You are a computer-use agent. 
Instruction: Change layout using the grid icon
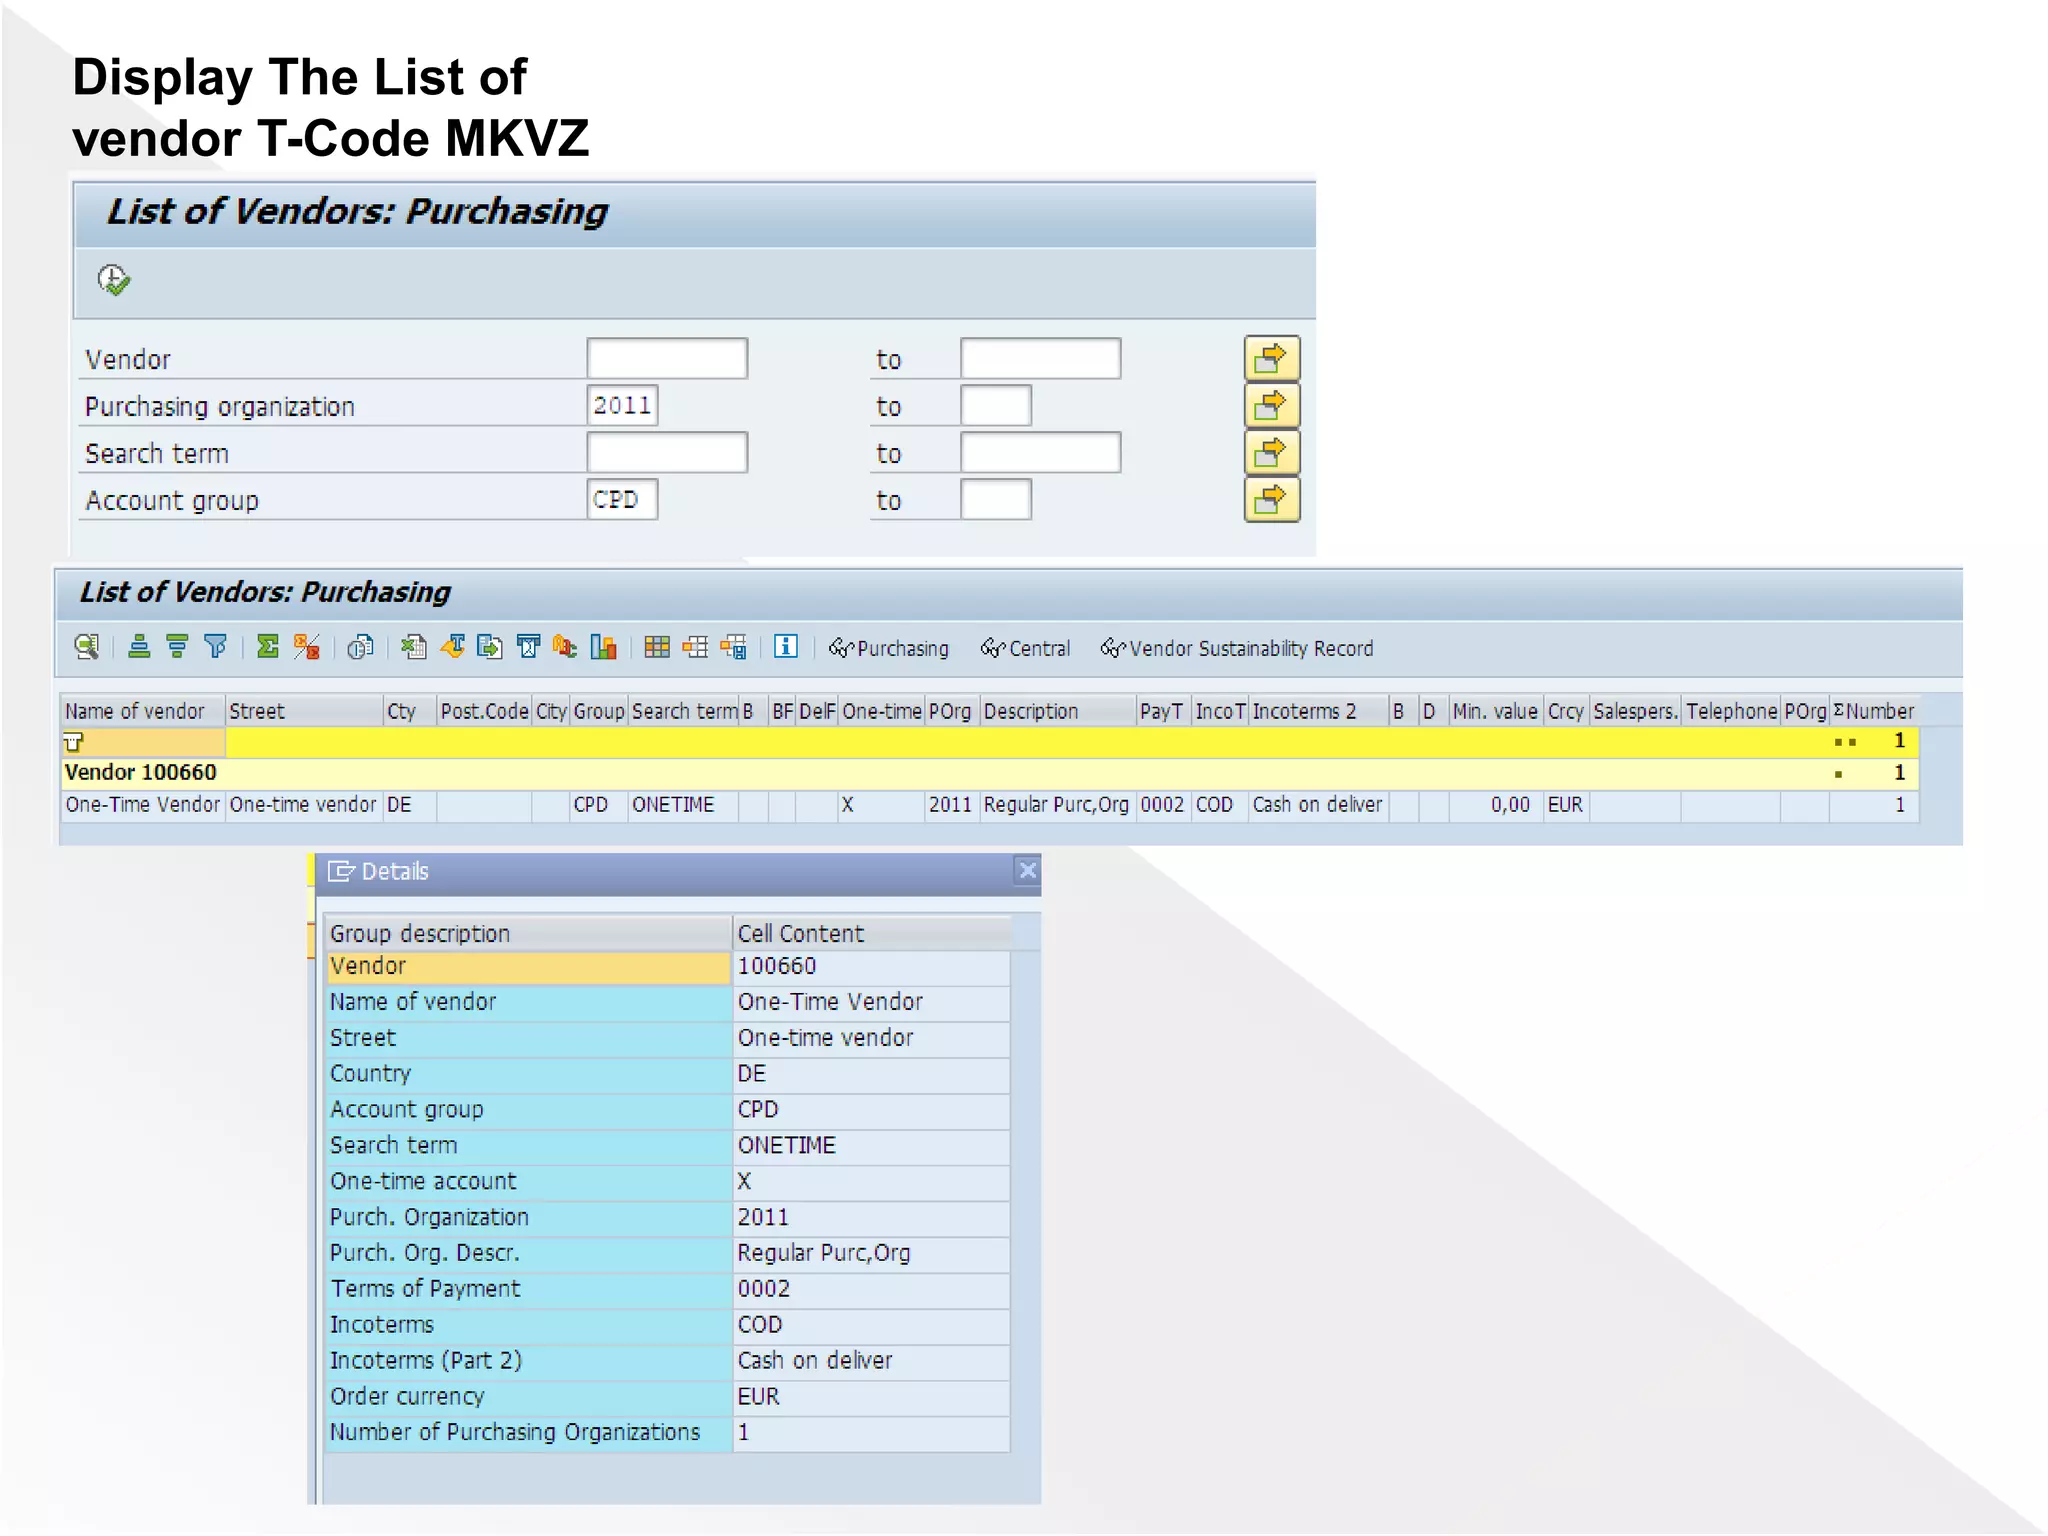click(657, 647)
